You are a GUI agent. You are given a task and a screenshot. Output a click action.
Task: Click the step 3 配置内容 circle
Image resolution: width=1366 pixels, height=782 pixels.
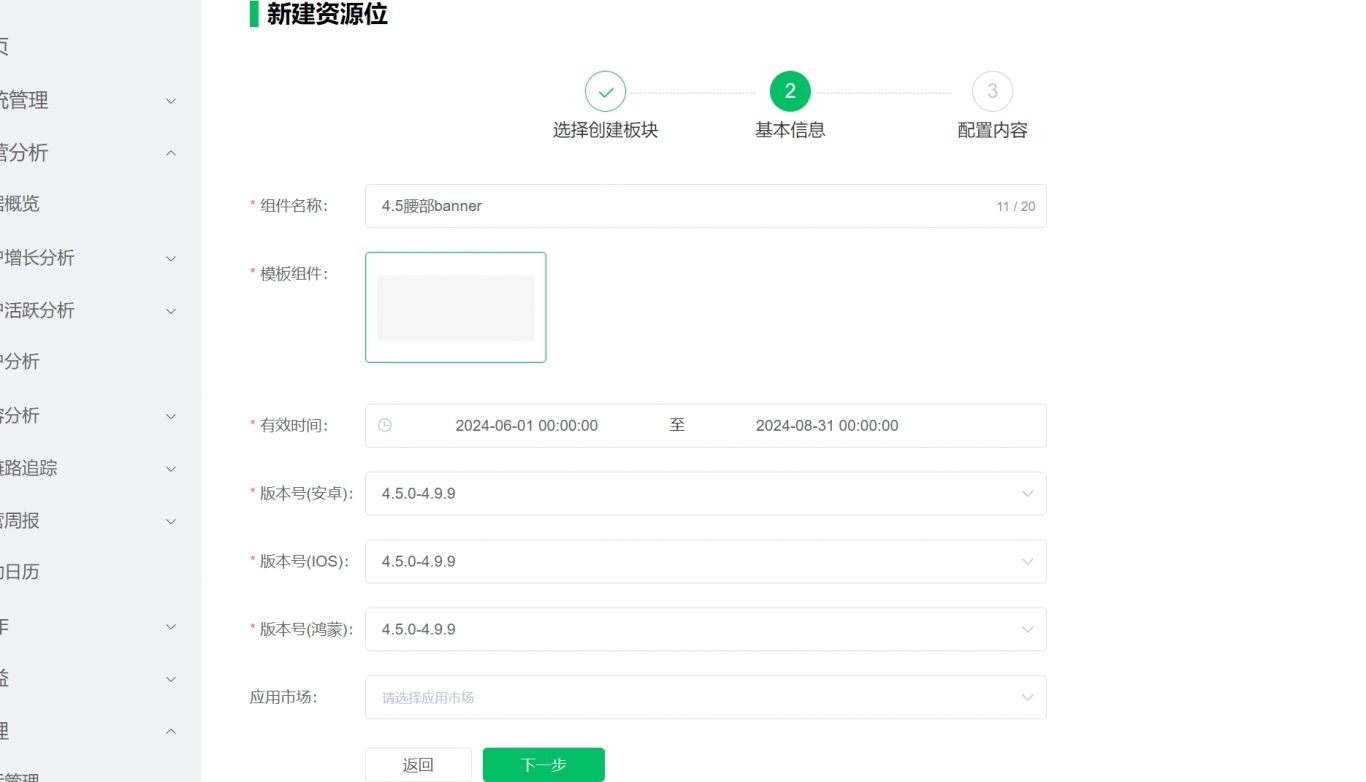(x=992, y=91)
